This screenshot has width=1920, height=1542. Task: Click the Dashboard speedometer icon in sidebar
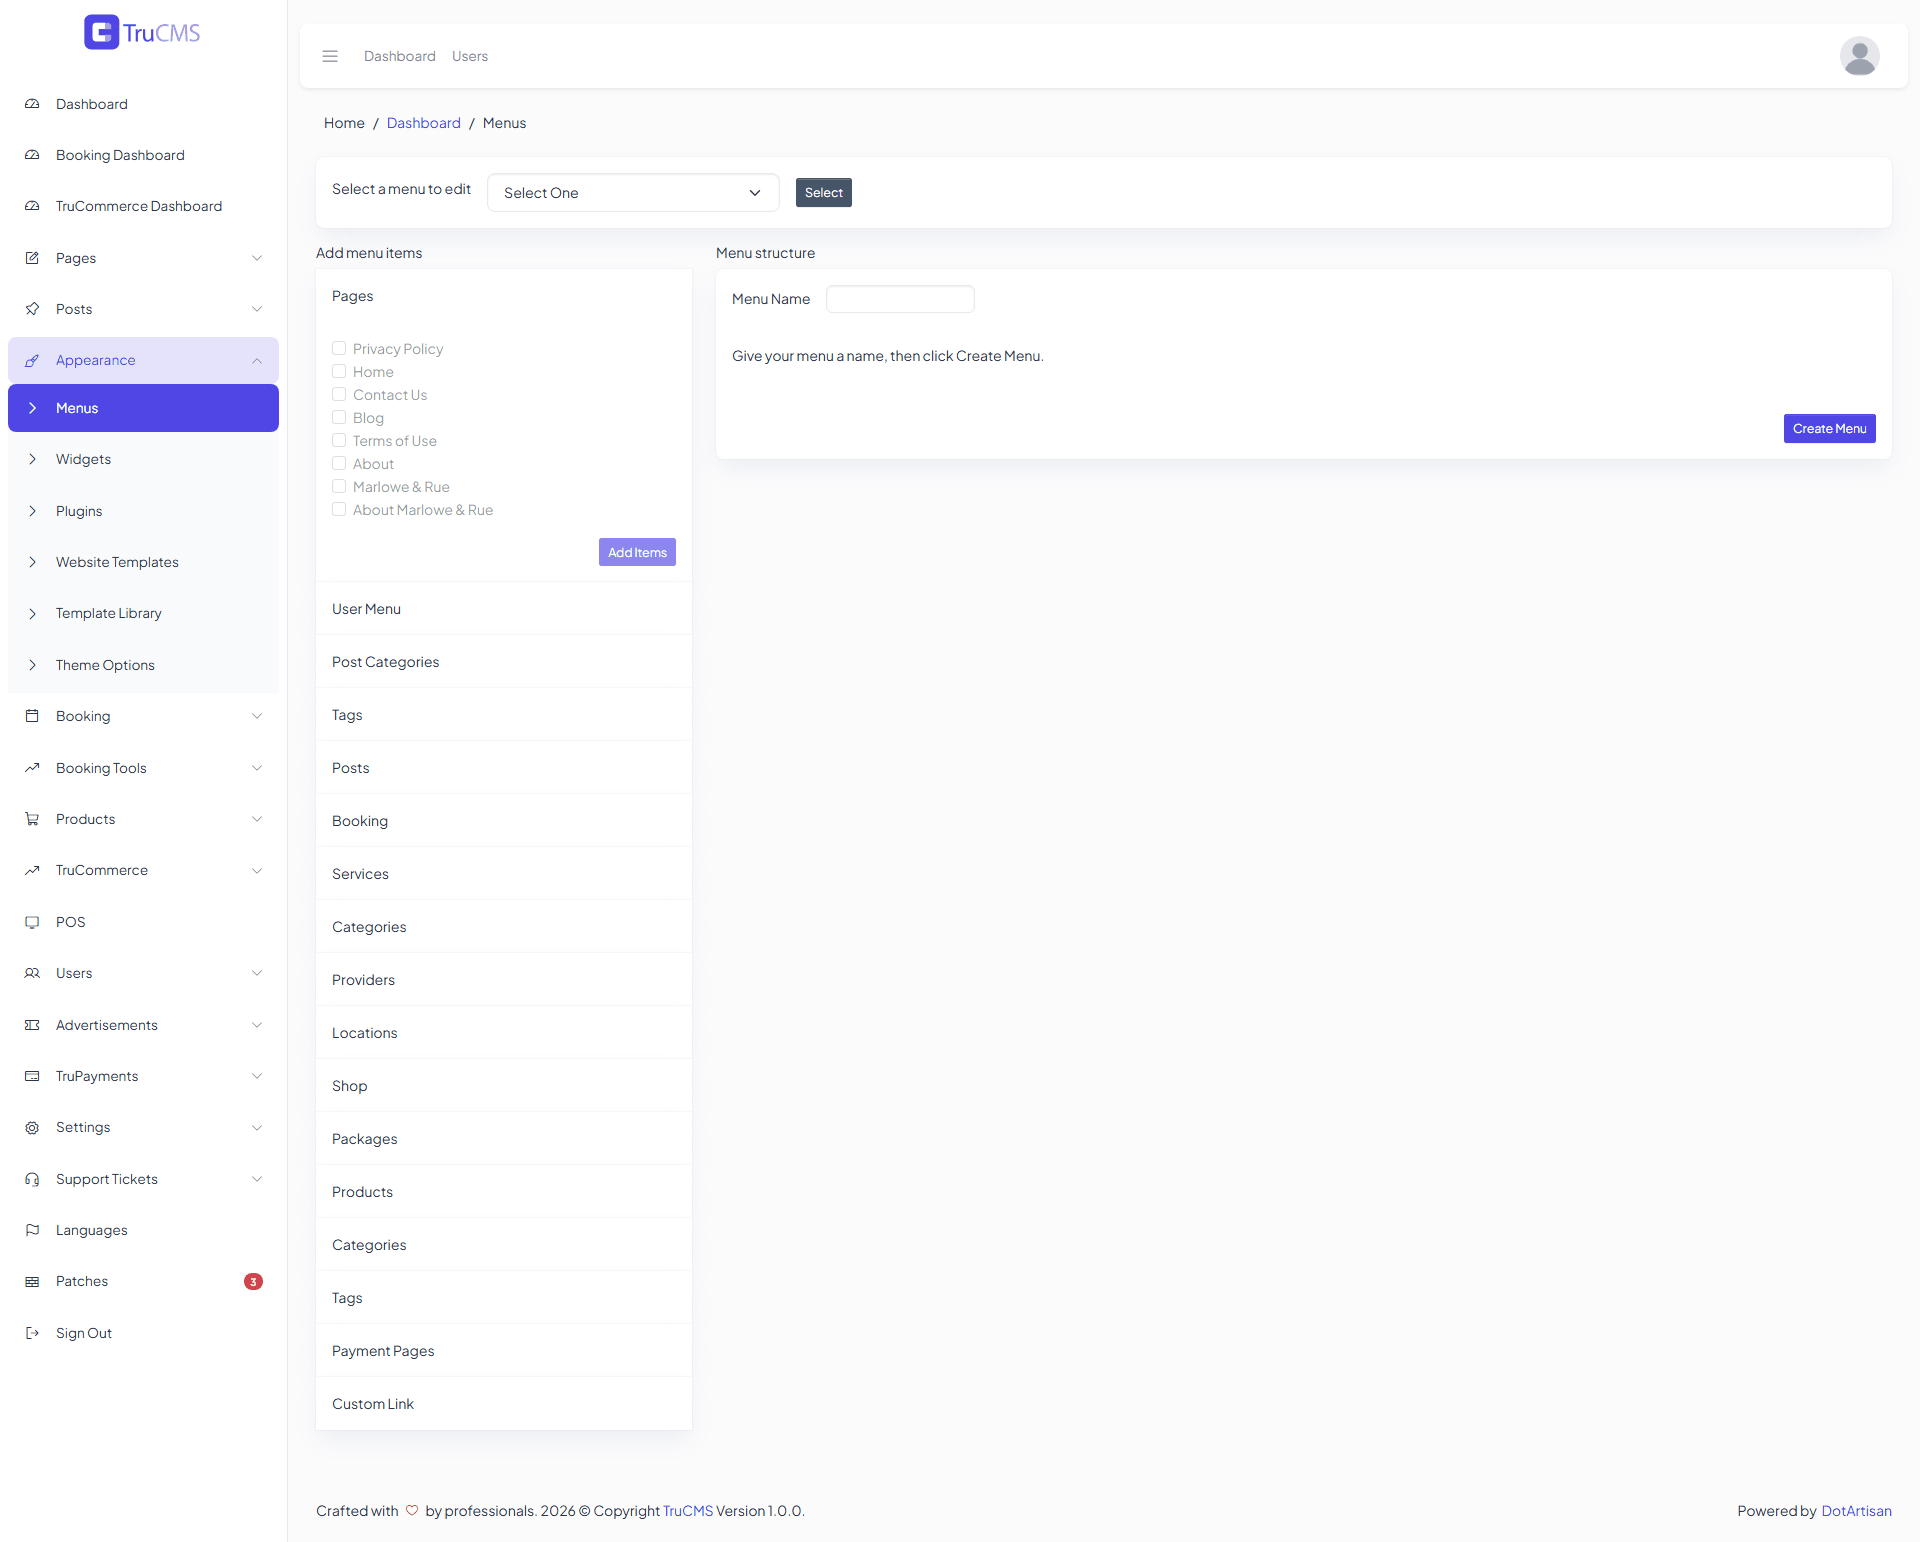[x=32, y=104]
